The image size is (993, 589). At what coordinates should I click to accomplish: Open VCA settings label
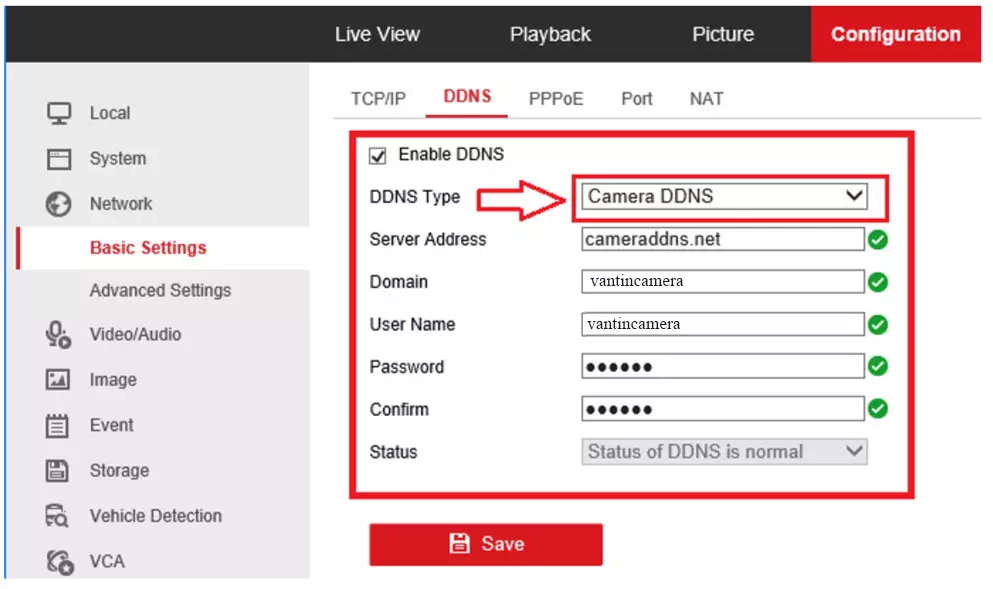[107, 562]
